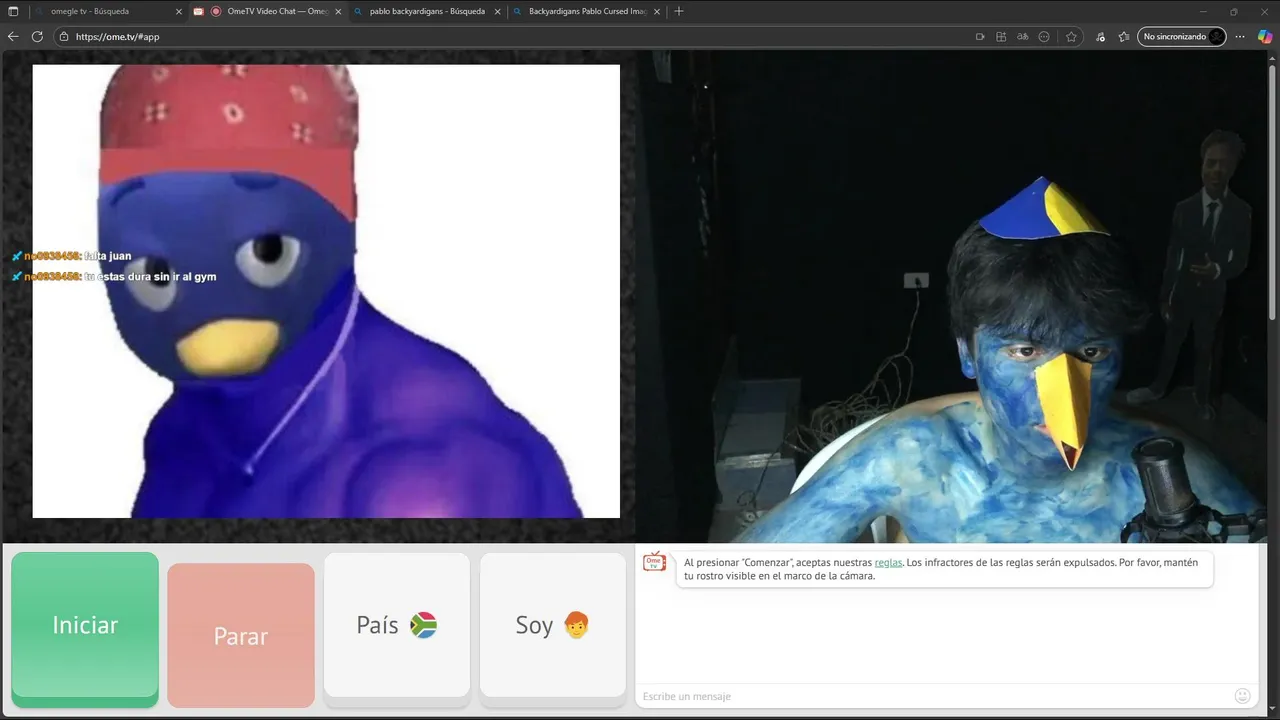The image size is (1280, 720).
Task: Open the 'No sincronizando' profile button
Action: click(x=1182, y=36)
